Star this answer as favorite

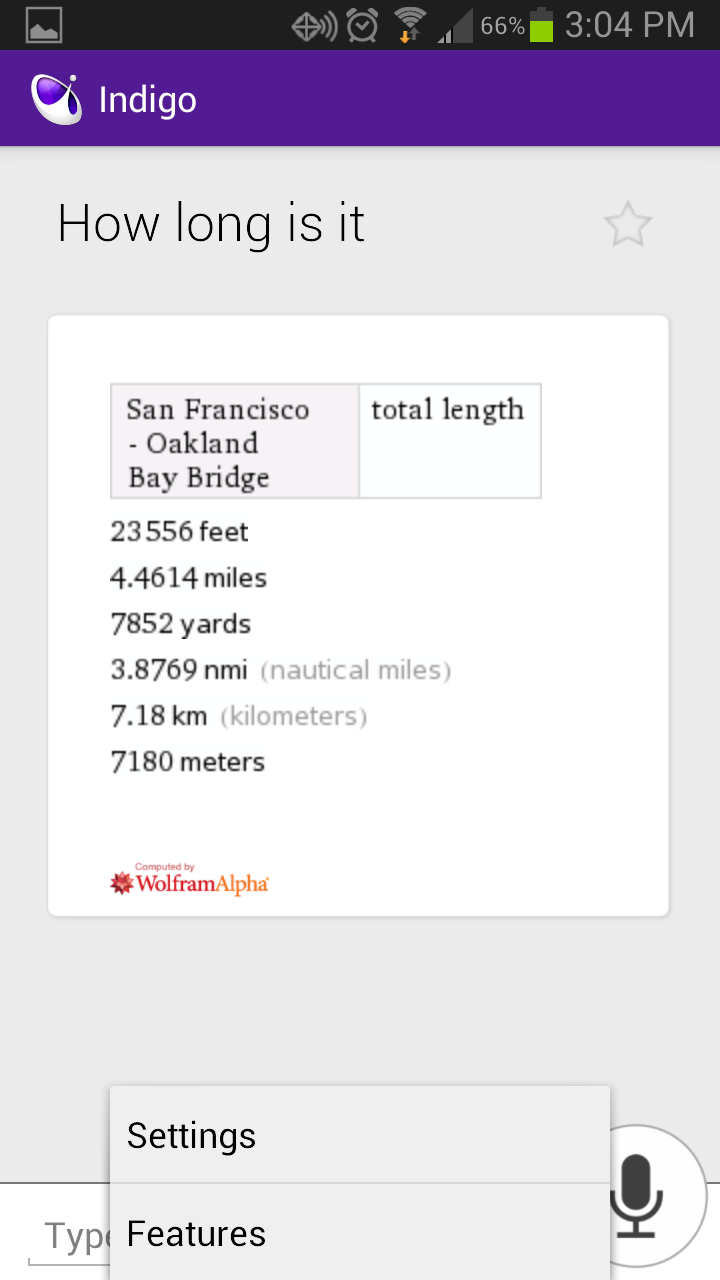point(628,225)
